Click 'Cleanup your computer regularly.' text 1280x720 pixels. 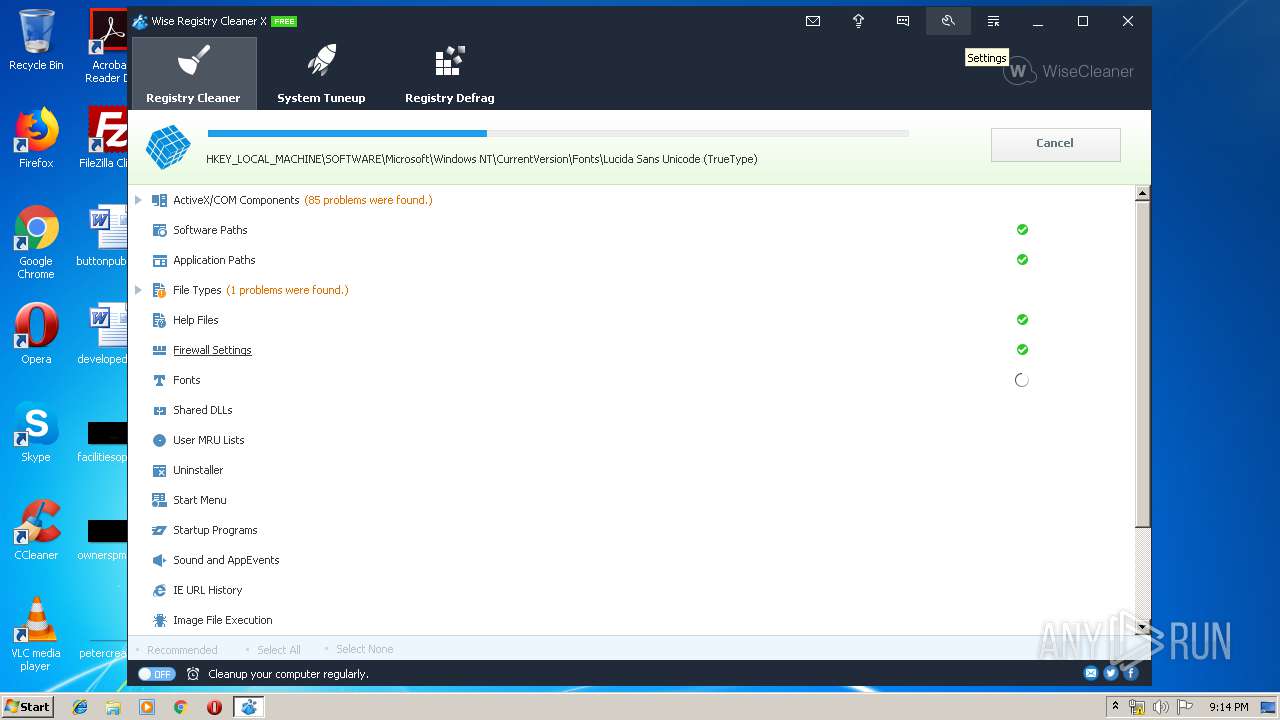click(288, 674)
